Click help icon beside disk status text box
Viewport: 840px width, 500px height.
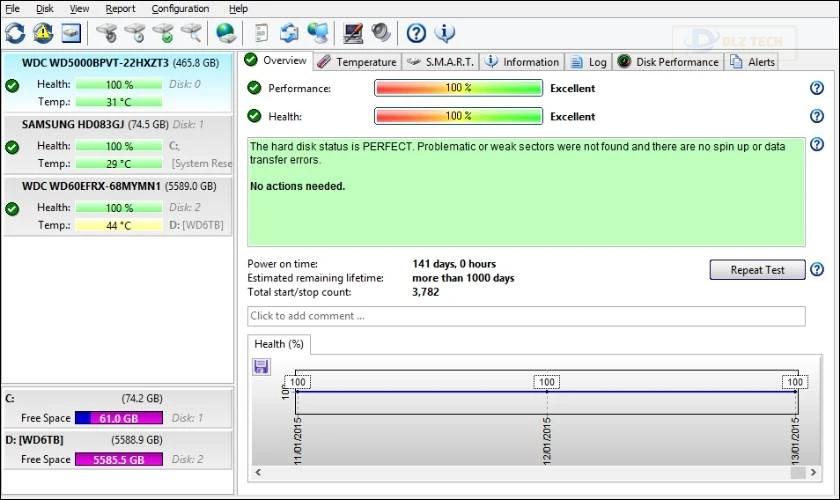816,144
